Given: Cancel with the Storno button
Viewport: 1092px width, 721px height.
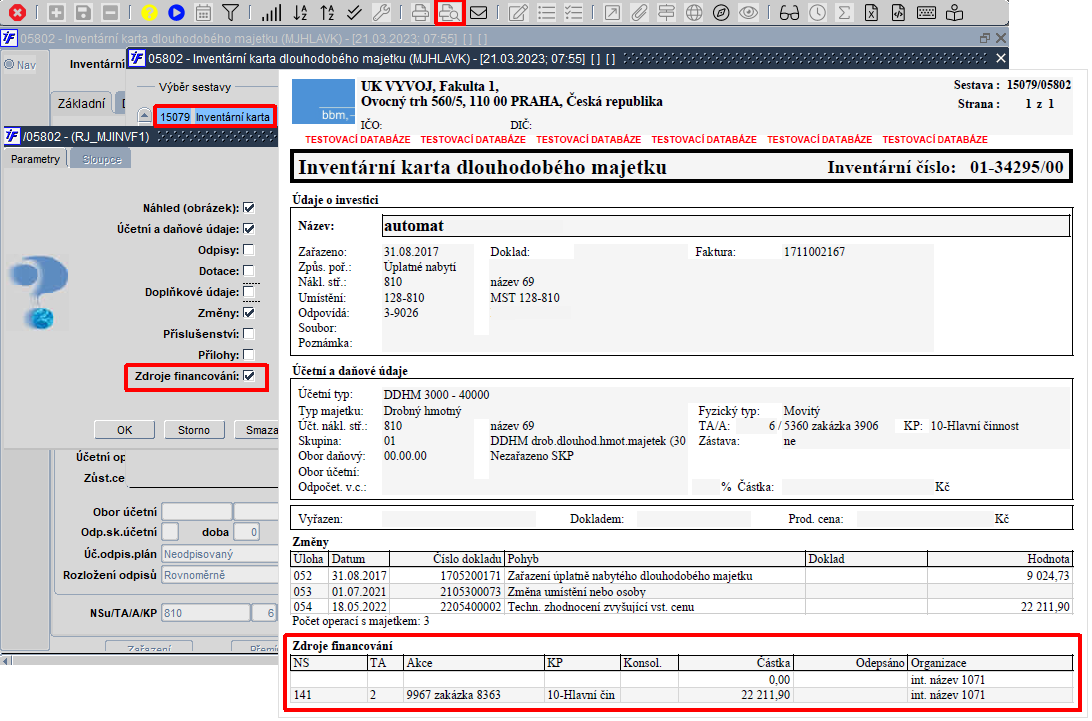Looking at the screenshot, I should point(194,430).
